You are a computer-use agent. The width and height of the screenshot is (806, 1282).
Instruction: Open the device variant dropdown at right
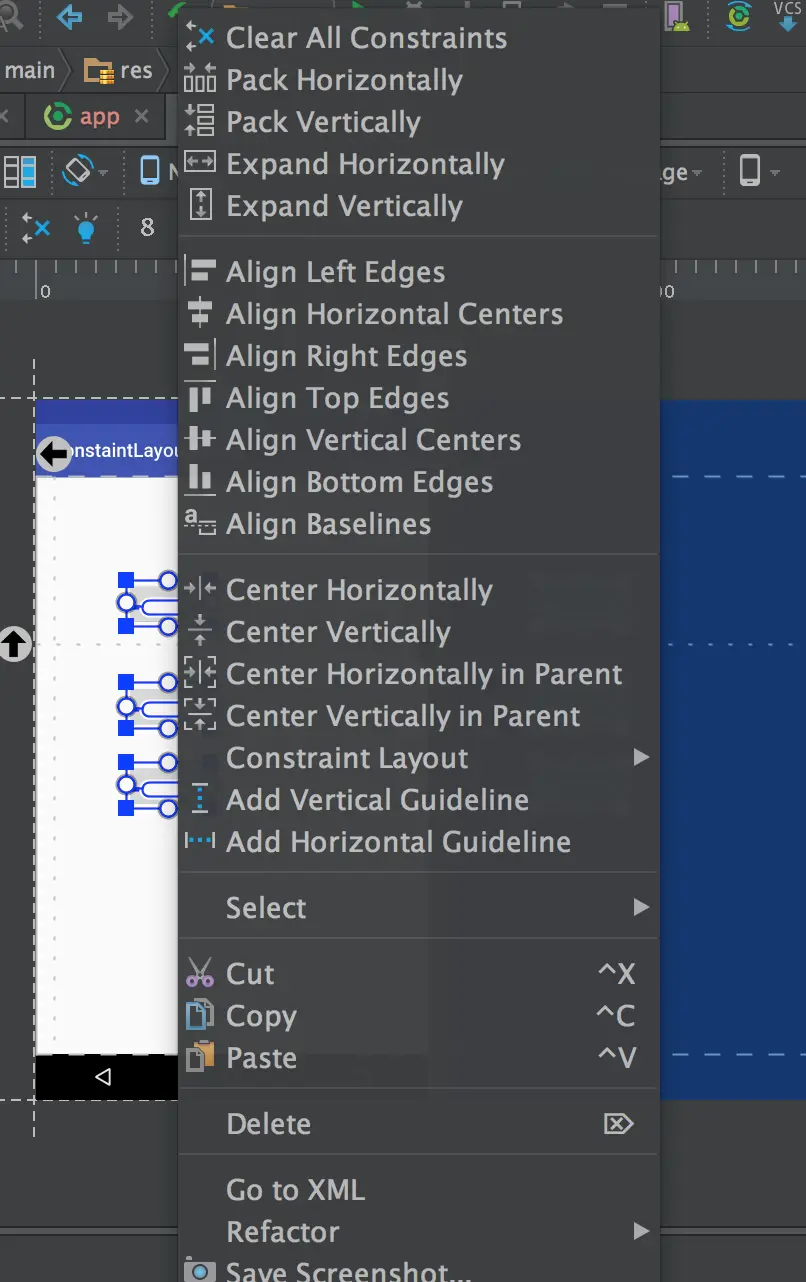tap(758, 171)
